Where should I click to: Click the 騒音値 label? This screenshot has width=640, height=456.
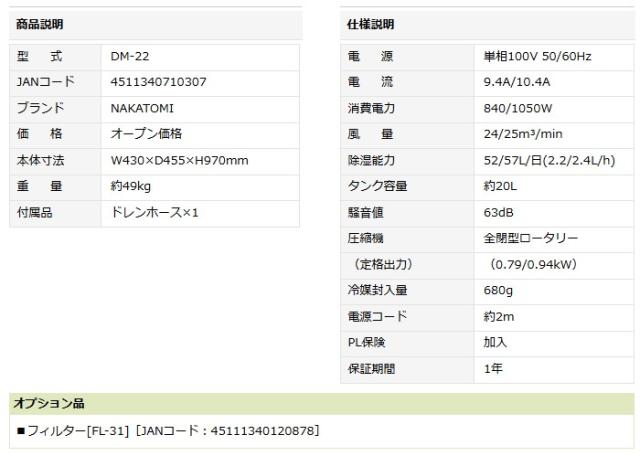(x=365, y=212)
